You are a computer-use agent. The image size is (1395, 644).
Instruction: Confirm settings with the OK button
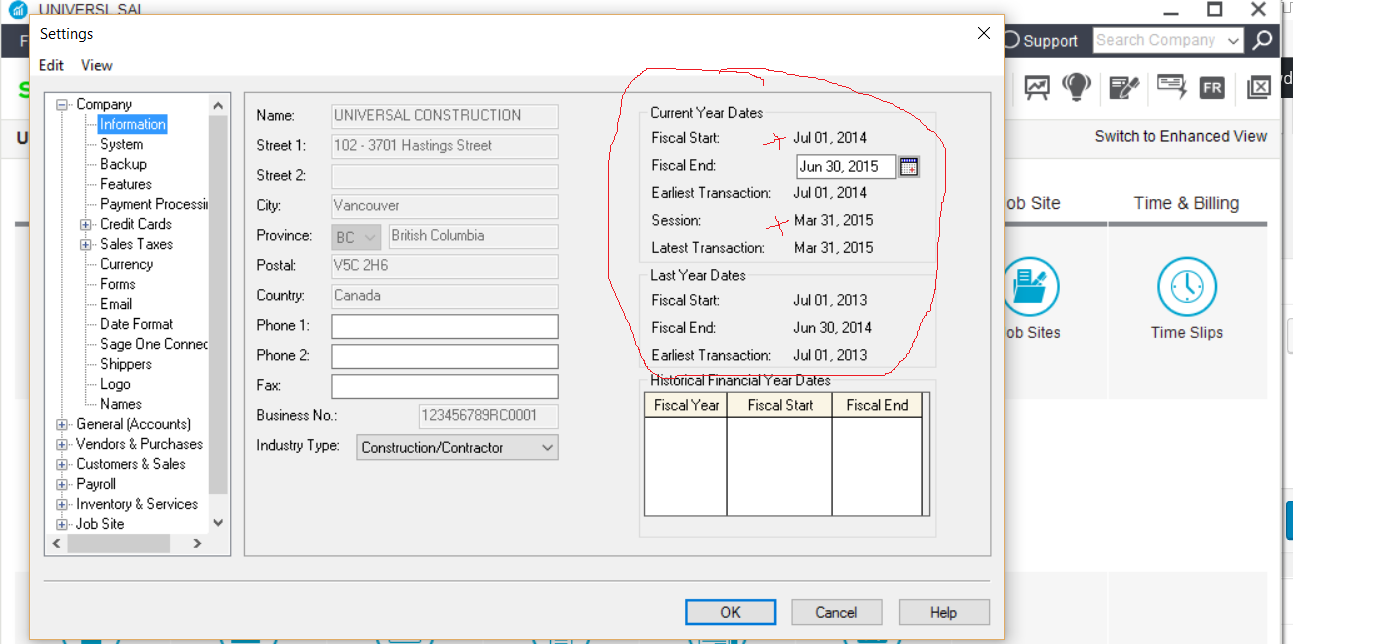coord(731,612)
